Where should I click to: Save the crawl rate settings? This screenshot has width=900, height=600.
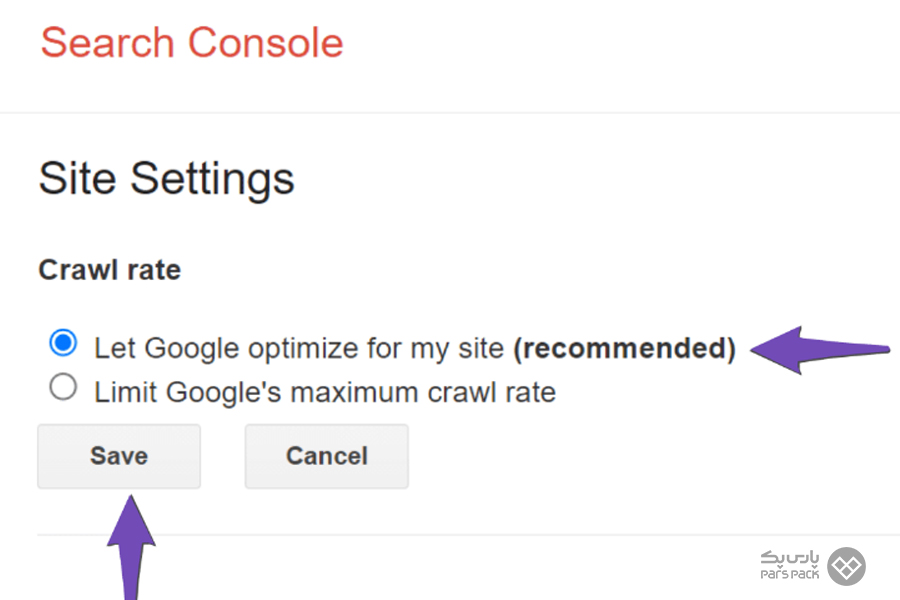[x=119, y=456]
